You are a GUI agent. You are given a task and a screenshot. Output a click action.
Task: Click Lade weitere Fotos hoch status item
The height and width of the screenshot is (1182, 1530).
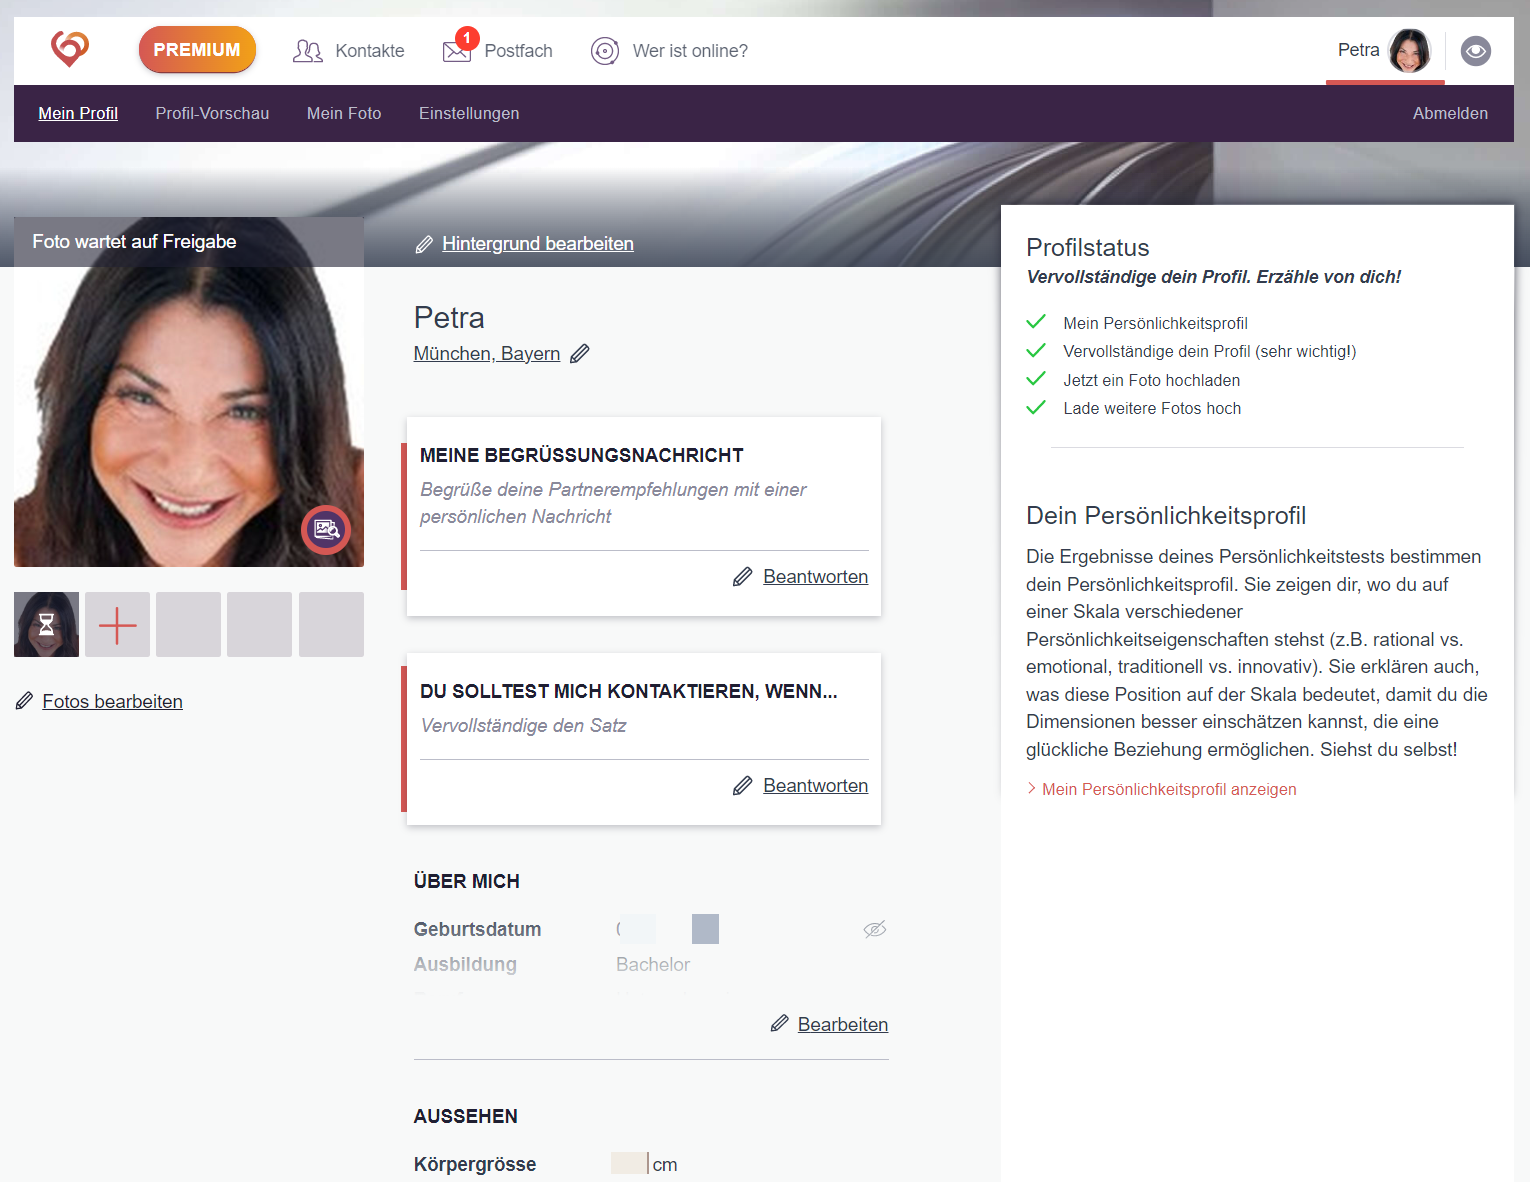pyautogui.click(x=1152, y=408)
